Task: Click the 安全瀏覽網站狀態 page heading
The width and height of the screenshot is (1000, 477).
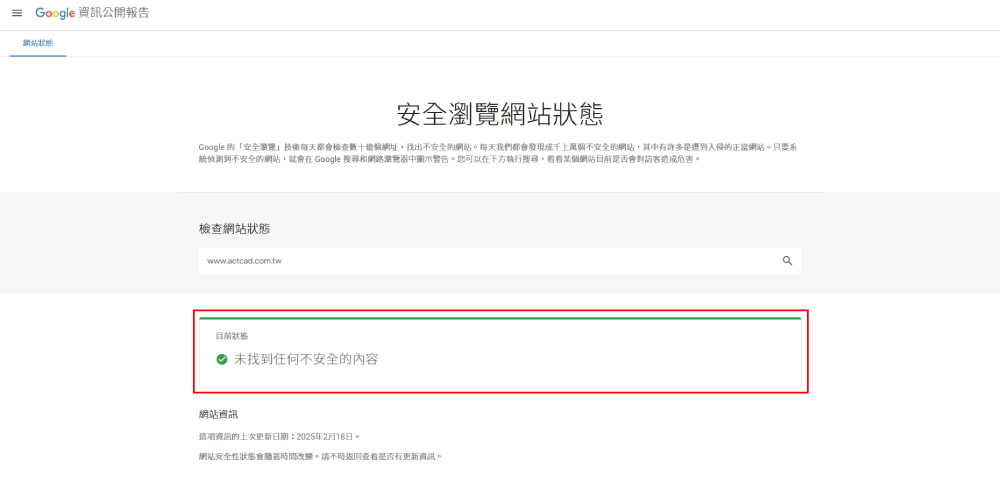Action: click(500, 115)
